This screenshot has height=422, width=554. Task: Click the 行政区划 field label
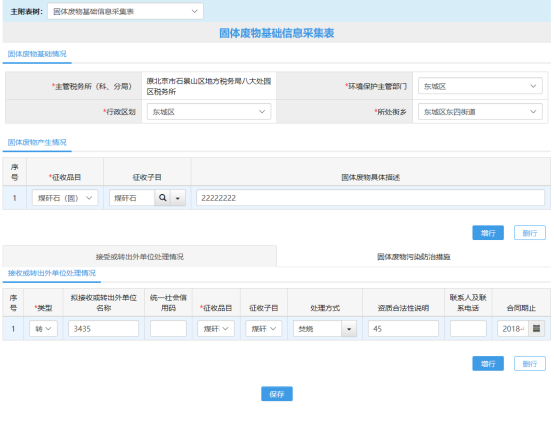coord(119,112)
